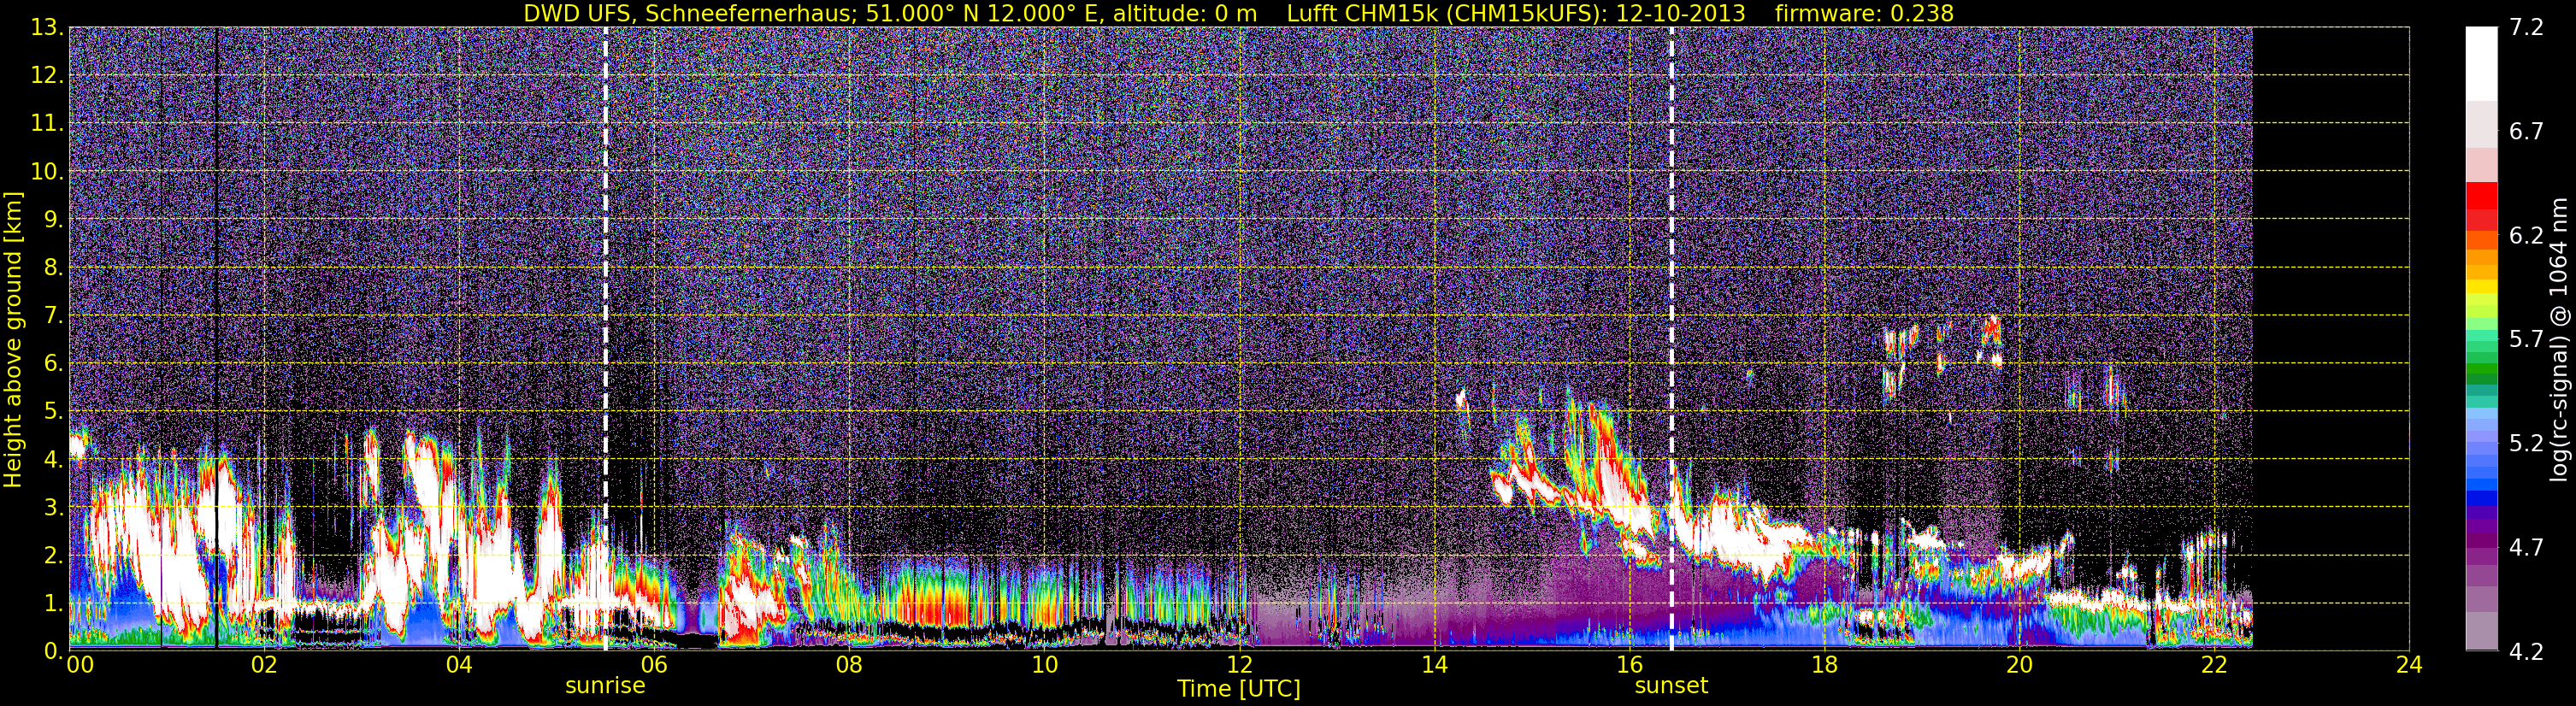Image resolution: width=2576 pixels, height=706 pixels.
Task: Click the time axis tick label 22
Action: coord(2214,665)
